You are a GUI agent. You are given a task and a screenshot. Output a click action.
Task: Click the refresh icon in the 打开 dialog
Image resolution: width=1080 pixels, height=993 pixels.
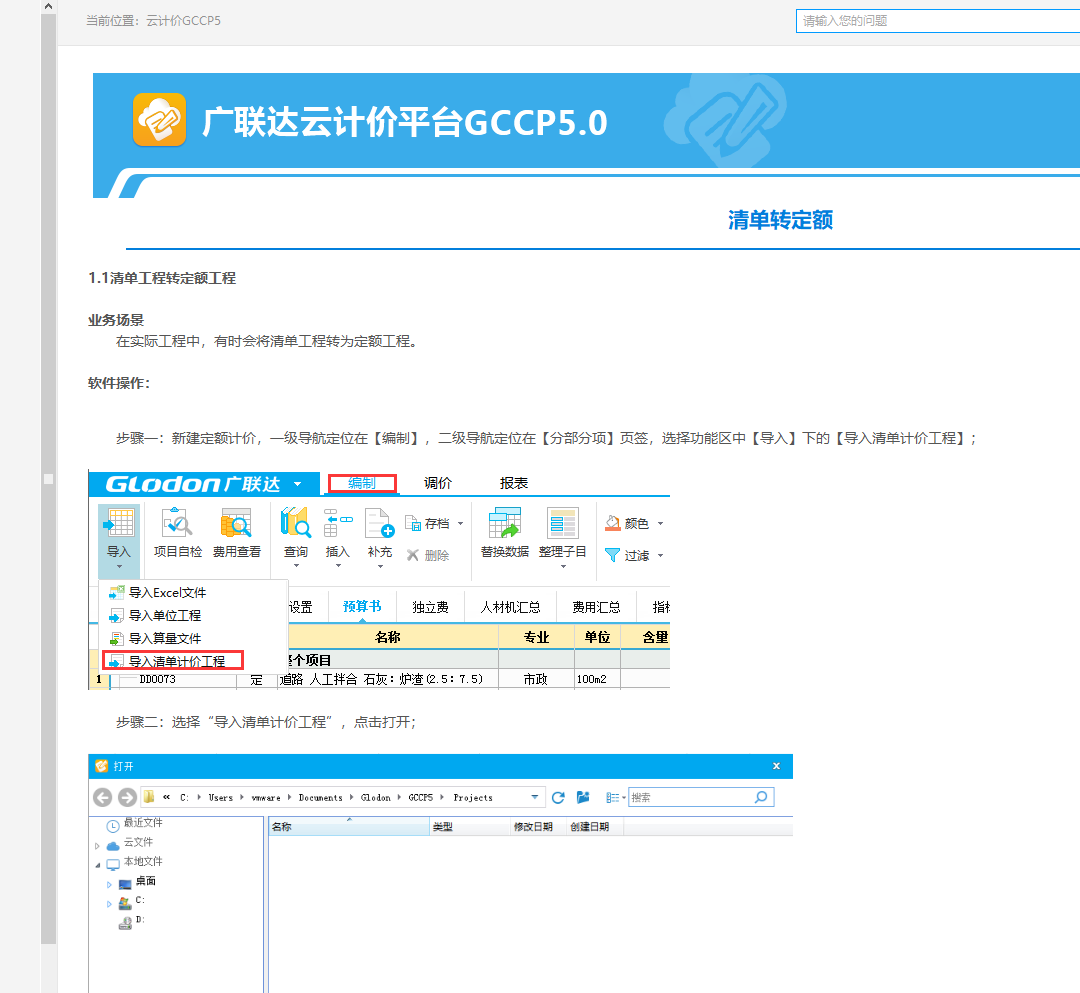pyautogui.click(x=559, y=797)
